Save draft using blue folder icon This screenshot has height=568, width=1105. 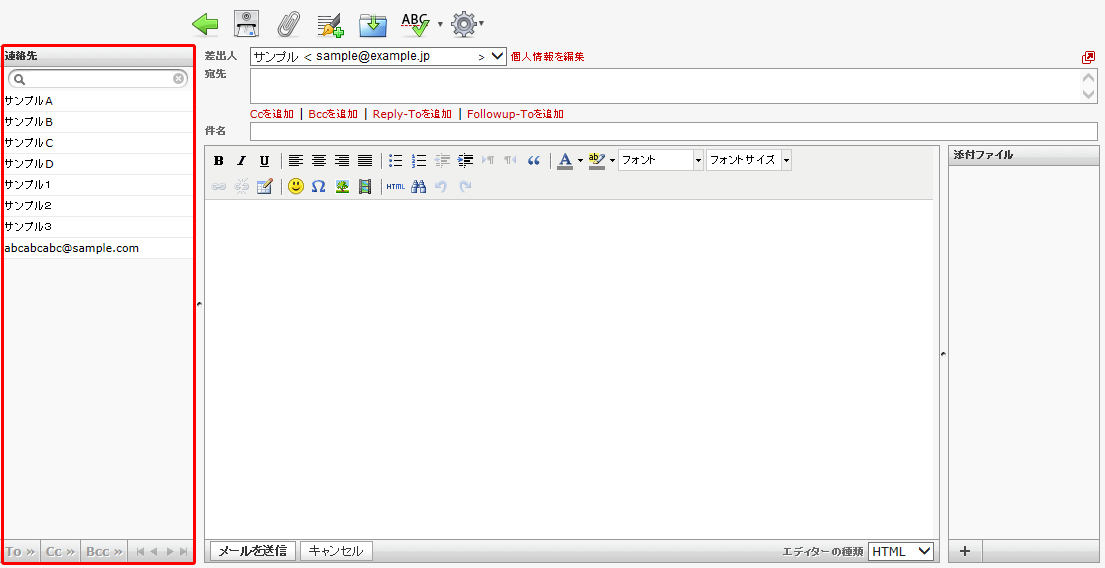373,23
